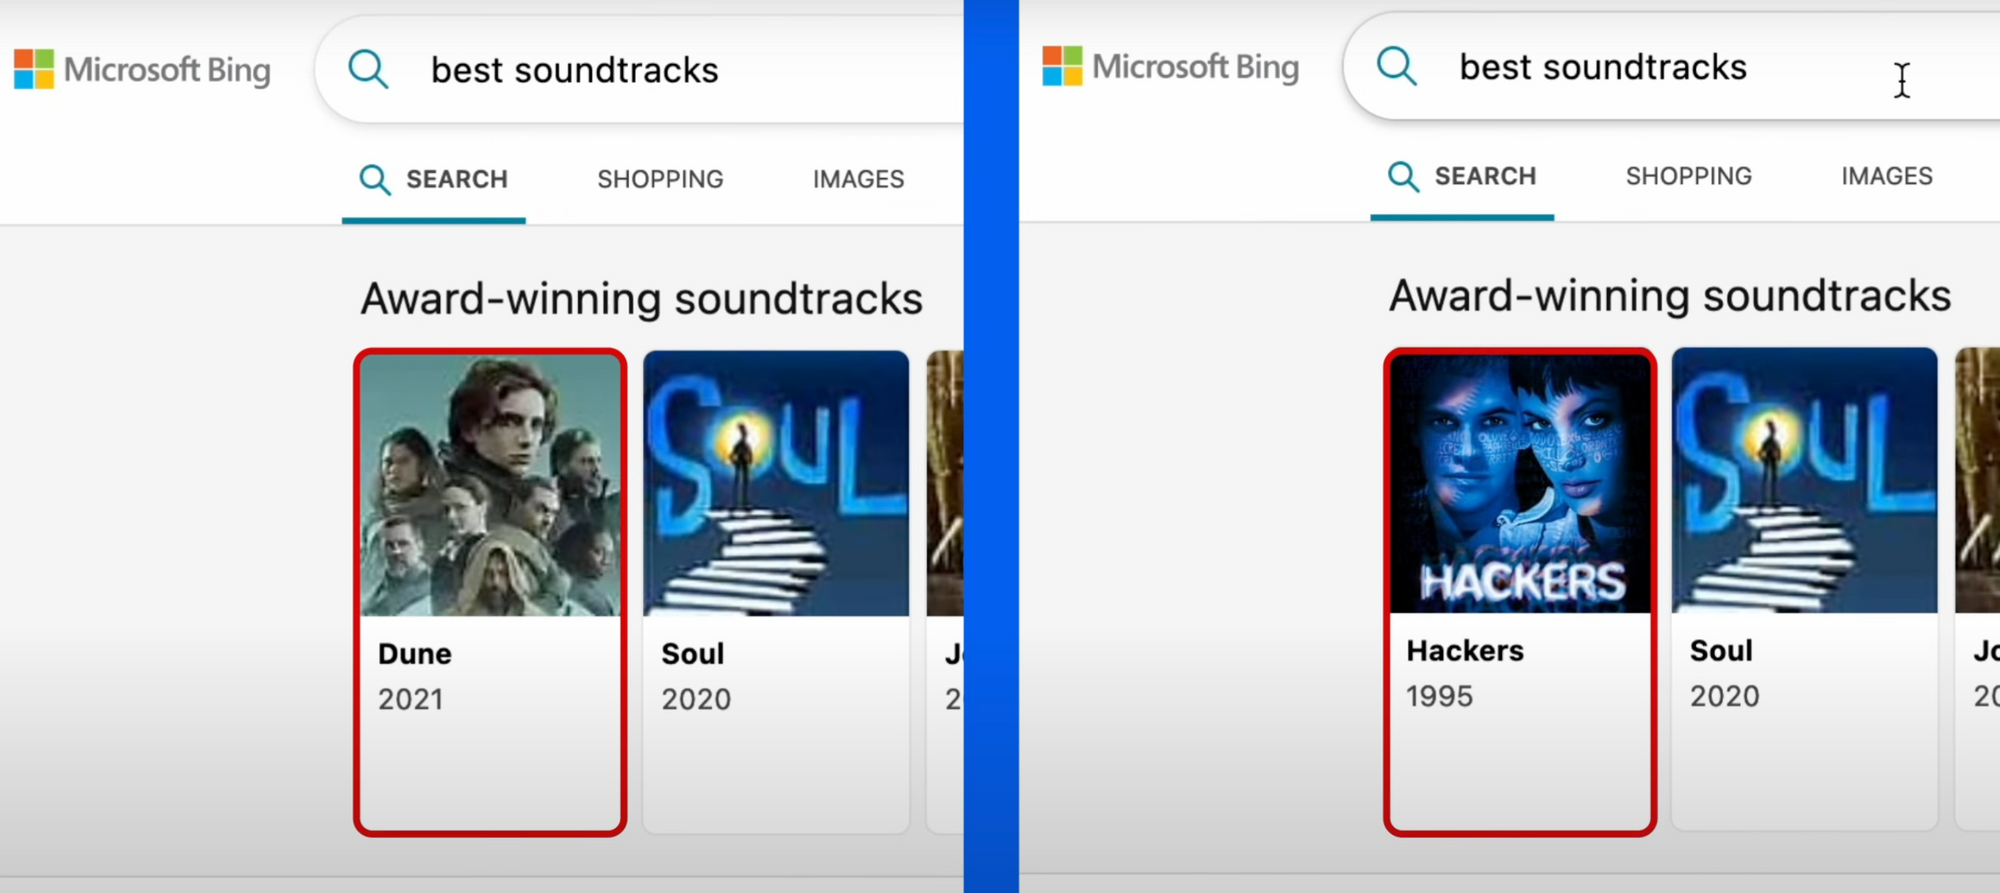
Task: Click the year 1995 under Hackers
Action: [x=1439, y=696]
